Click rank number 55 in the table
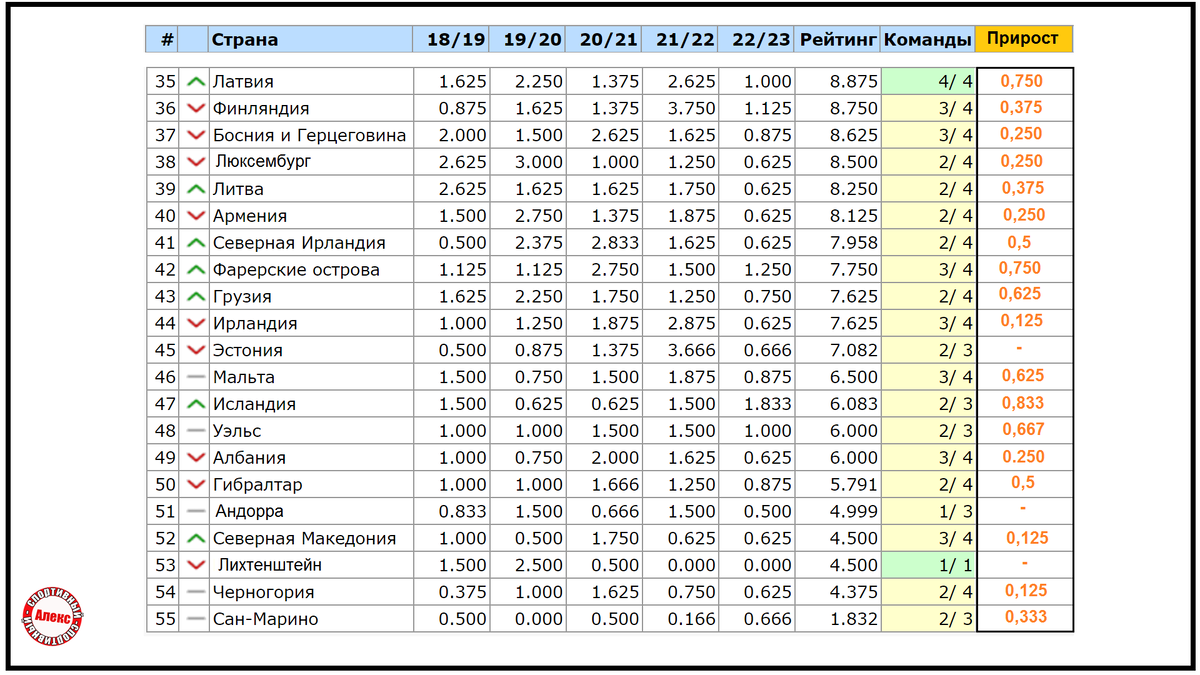The image size is (1200, 675). pyautogui.click(x=165, y=620)
